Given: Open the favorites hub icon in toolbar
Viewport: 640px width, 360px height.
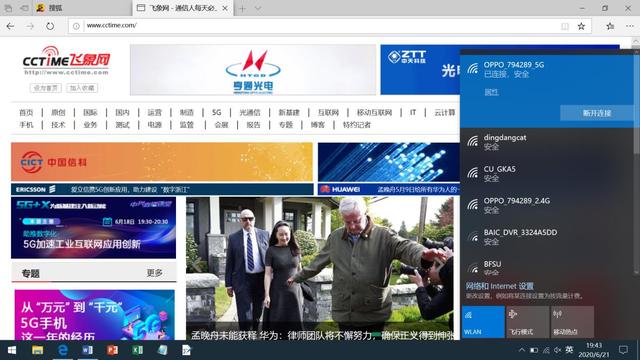Looking at the screenshot, I should click(610, 26).
